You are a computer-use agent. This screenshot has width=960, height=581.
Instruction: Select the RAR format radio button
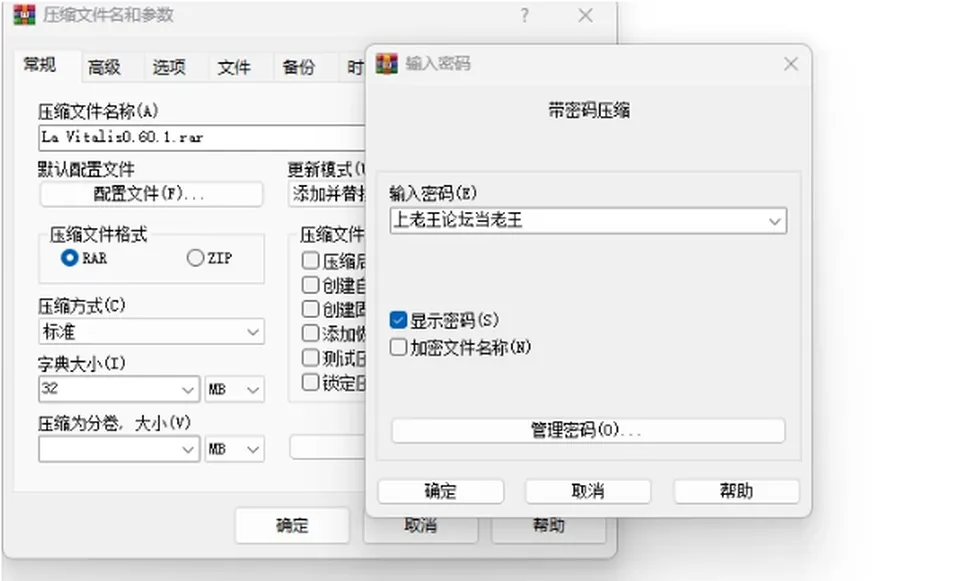[70, 258]
